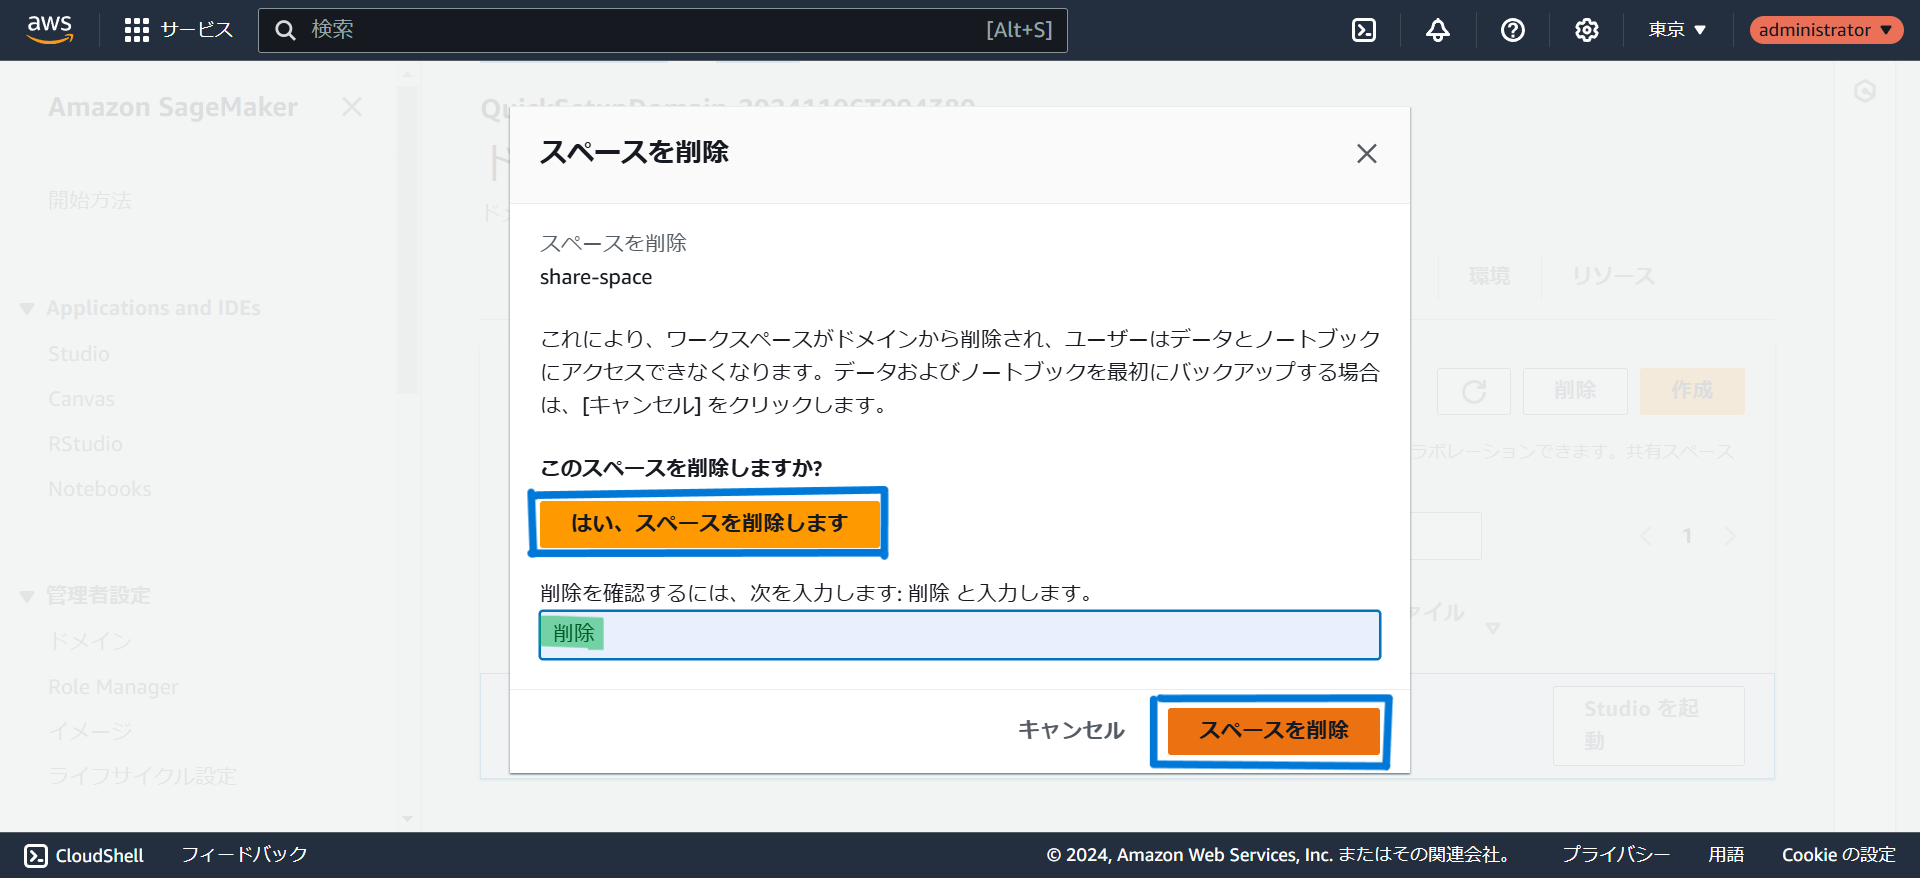
Task: Open the help question mark icon
Action: (x=1512, y=30)
